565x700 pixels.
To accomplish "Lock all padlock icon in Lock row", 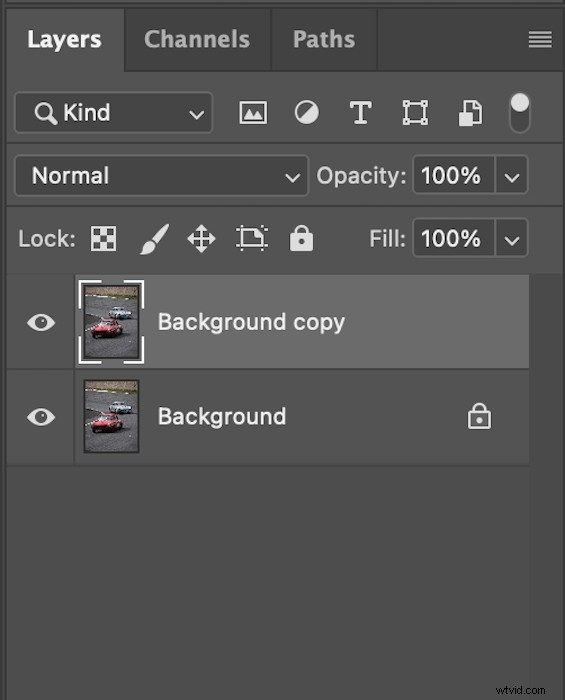I will 301,238.
